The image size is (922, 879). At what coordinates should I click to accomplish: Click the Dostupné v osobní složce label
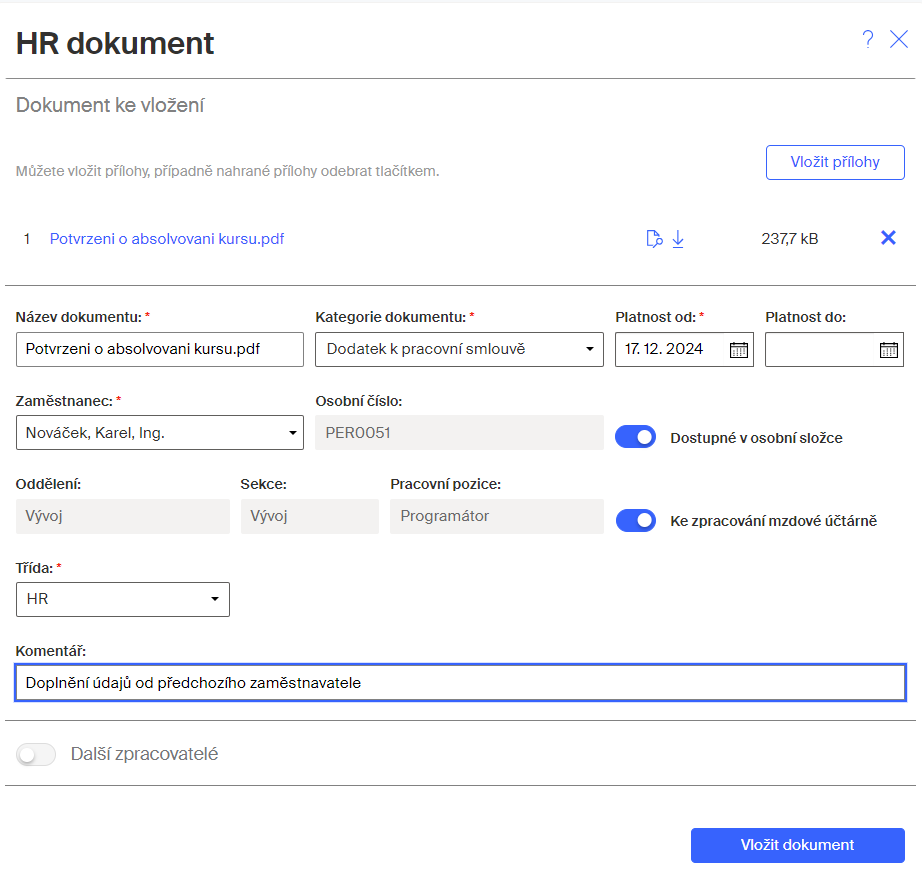tap(756, 438)
